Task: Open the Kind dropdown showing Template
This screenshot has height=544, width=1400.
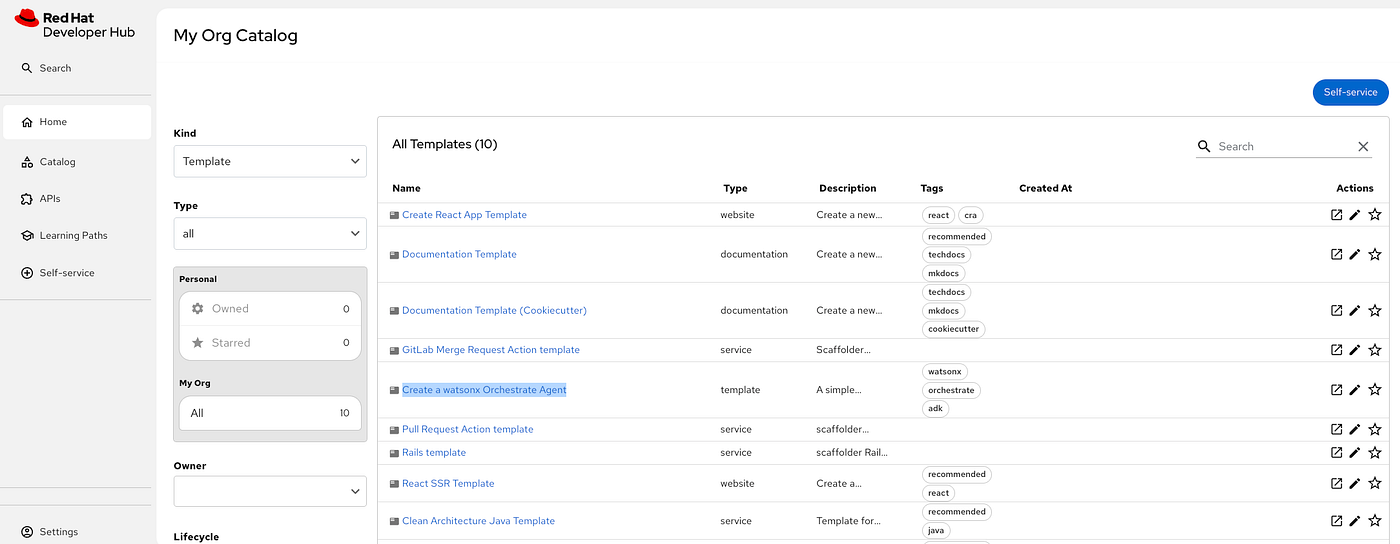Action: tap(270, 161)
